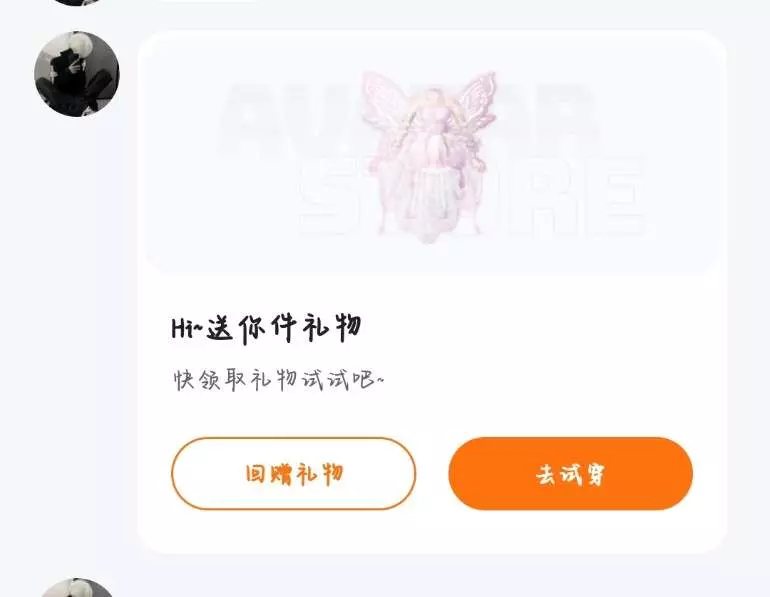The width and height of the screenshot is (770, 597).
Task: Tap the orange 去试穿 button
Action: coord(571,474)
